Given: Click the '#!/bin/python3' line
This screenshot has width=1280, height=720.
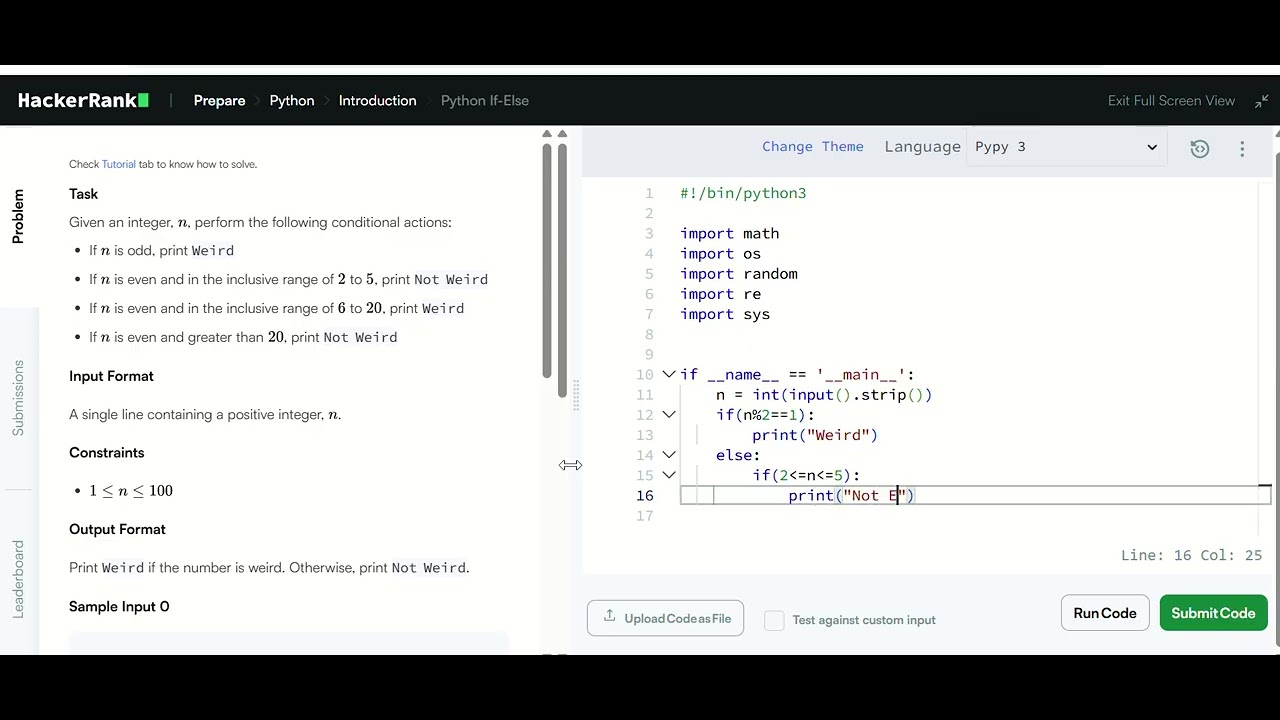Looking at the screenshot, I should (743, 193).
